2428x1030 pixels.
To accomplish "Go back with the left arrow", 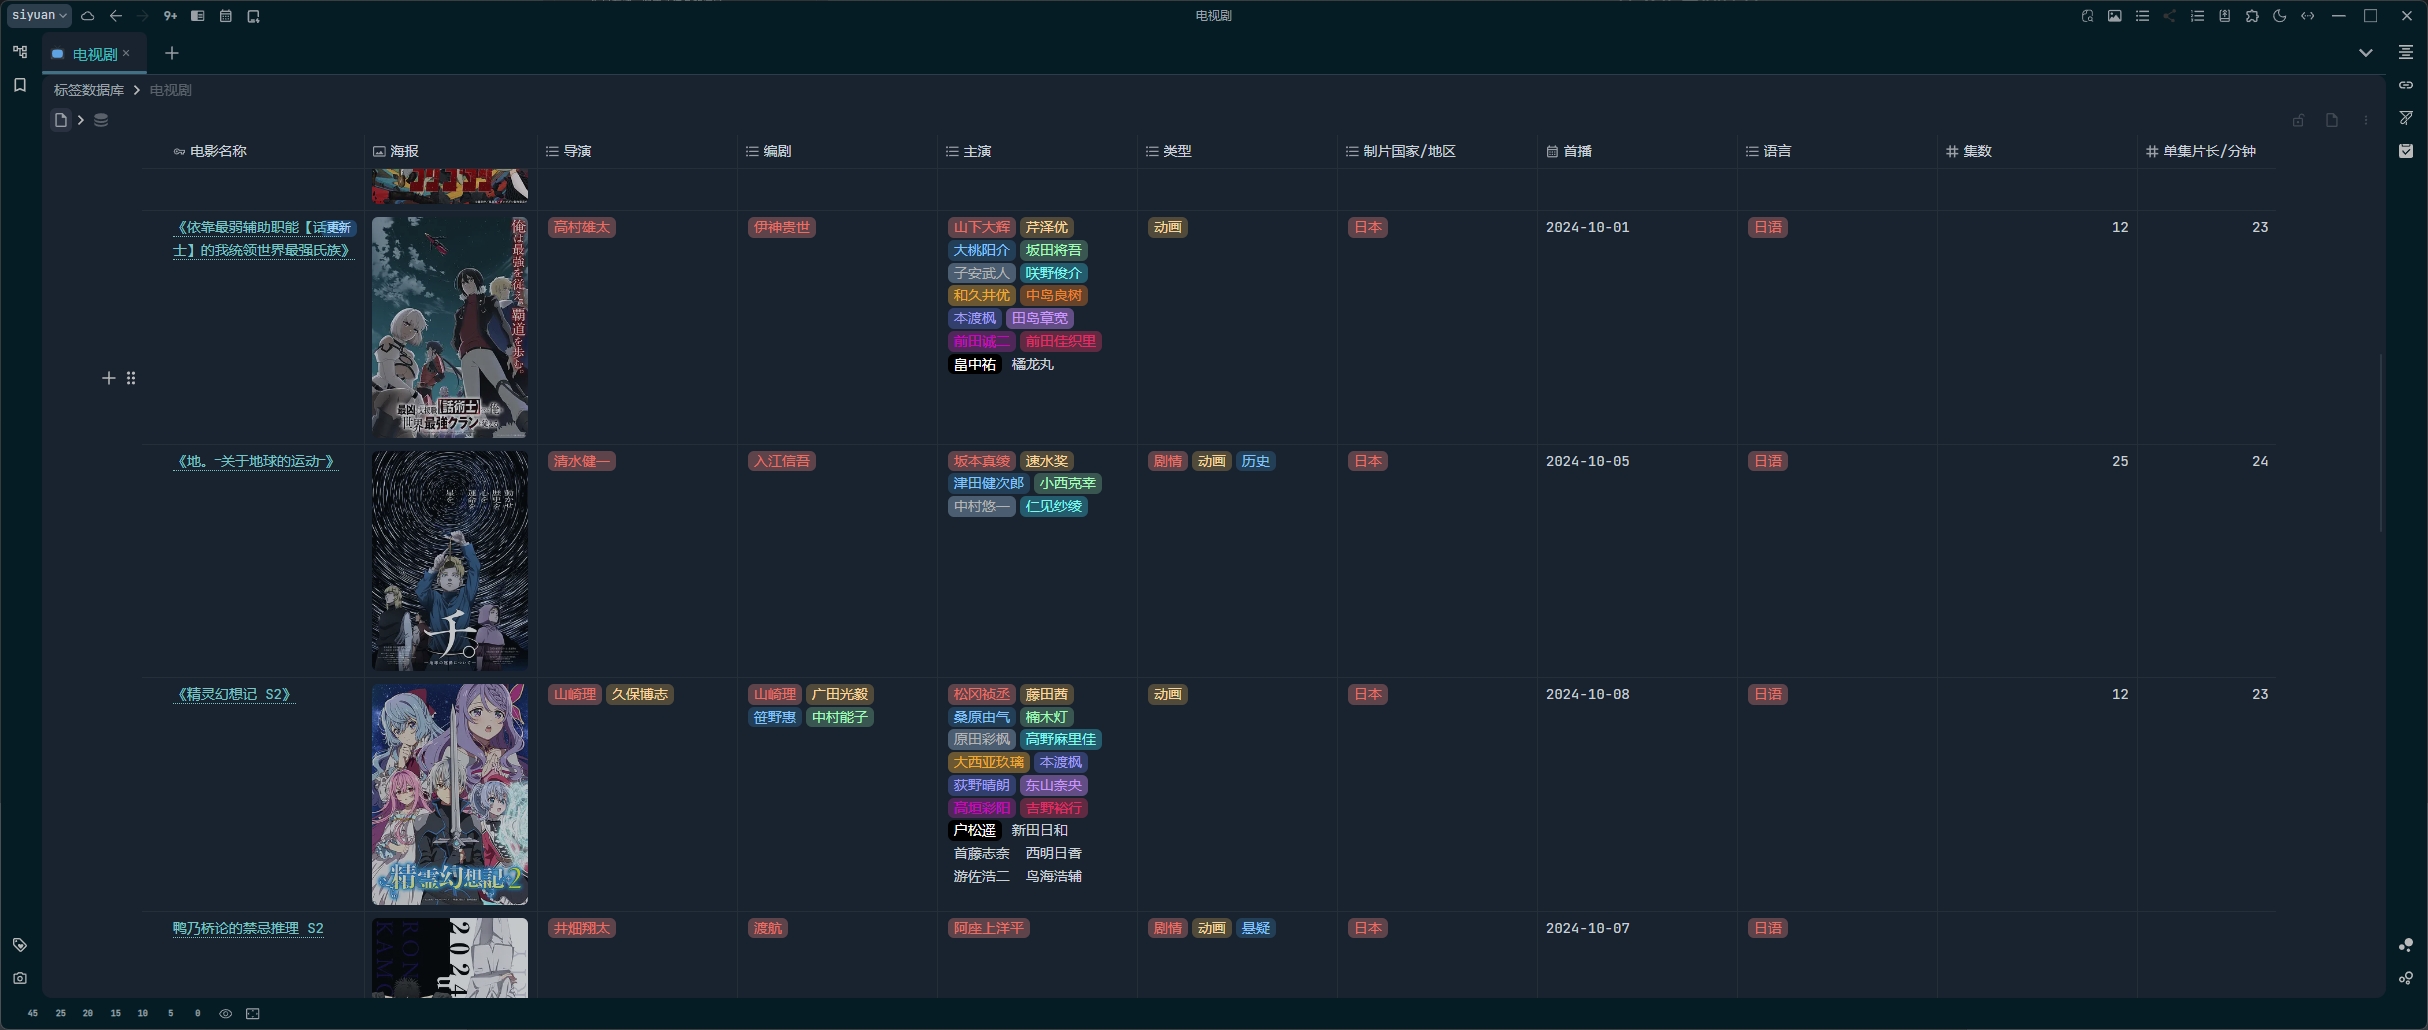I will [x=116, y=16].
